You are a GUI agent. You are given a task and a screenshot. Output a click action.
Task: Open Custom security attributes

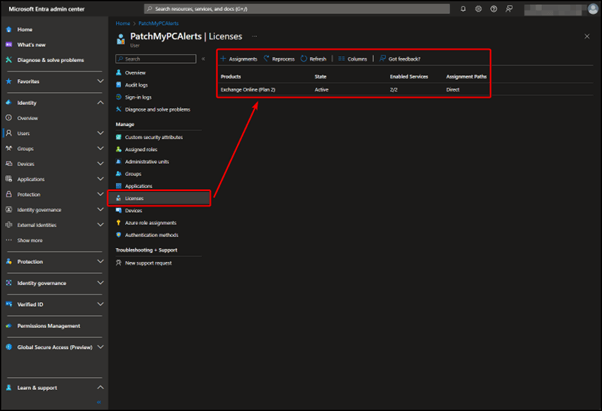pyautogui.click(x=154, y=137)
